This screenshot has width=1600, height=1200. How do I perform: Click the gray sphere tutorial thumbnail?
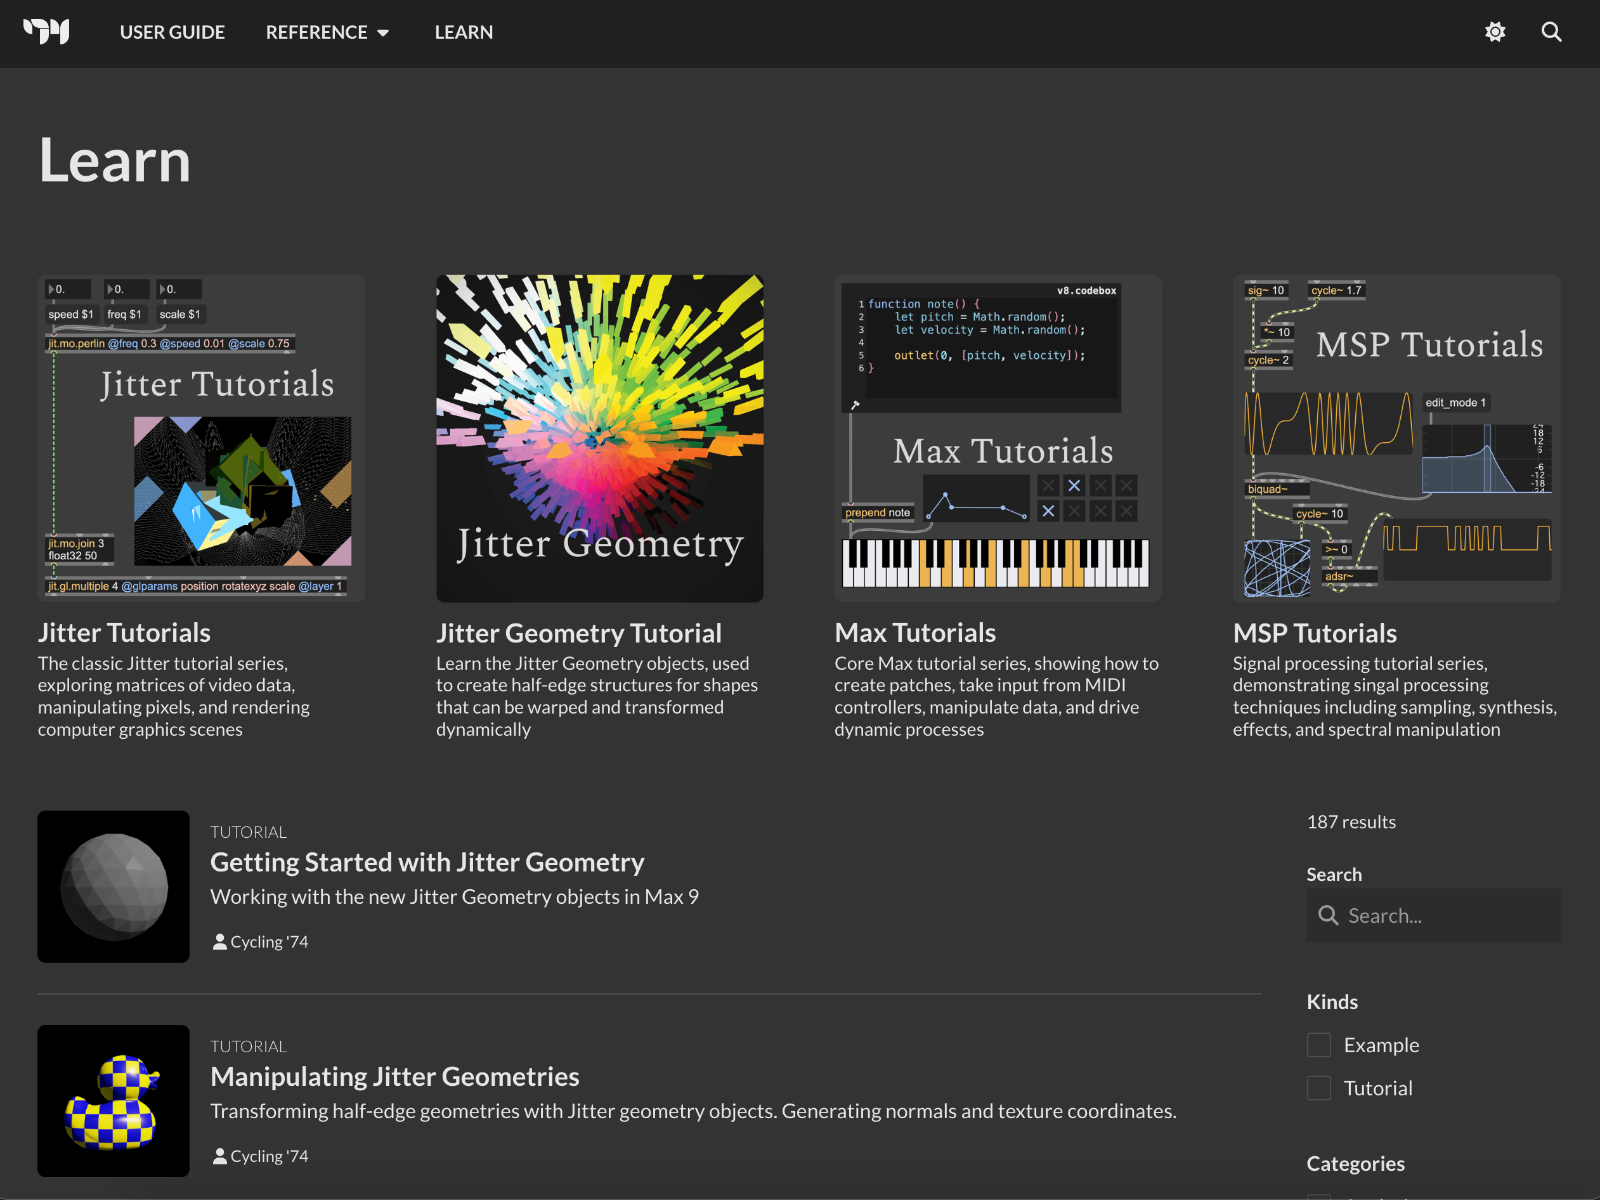pos(113,887)
